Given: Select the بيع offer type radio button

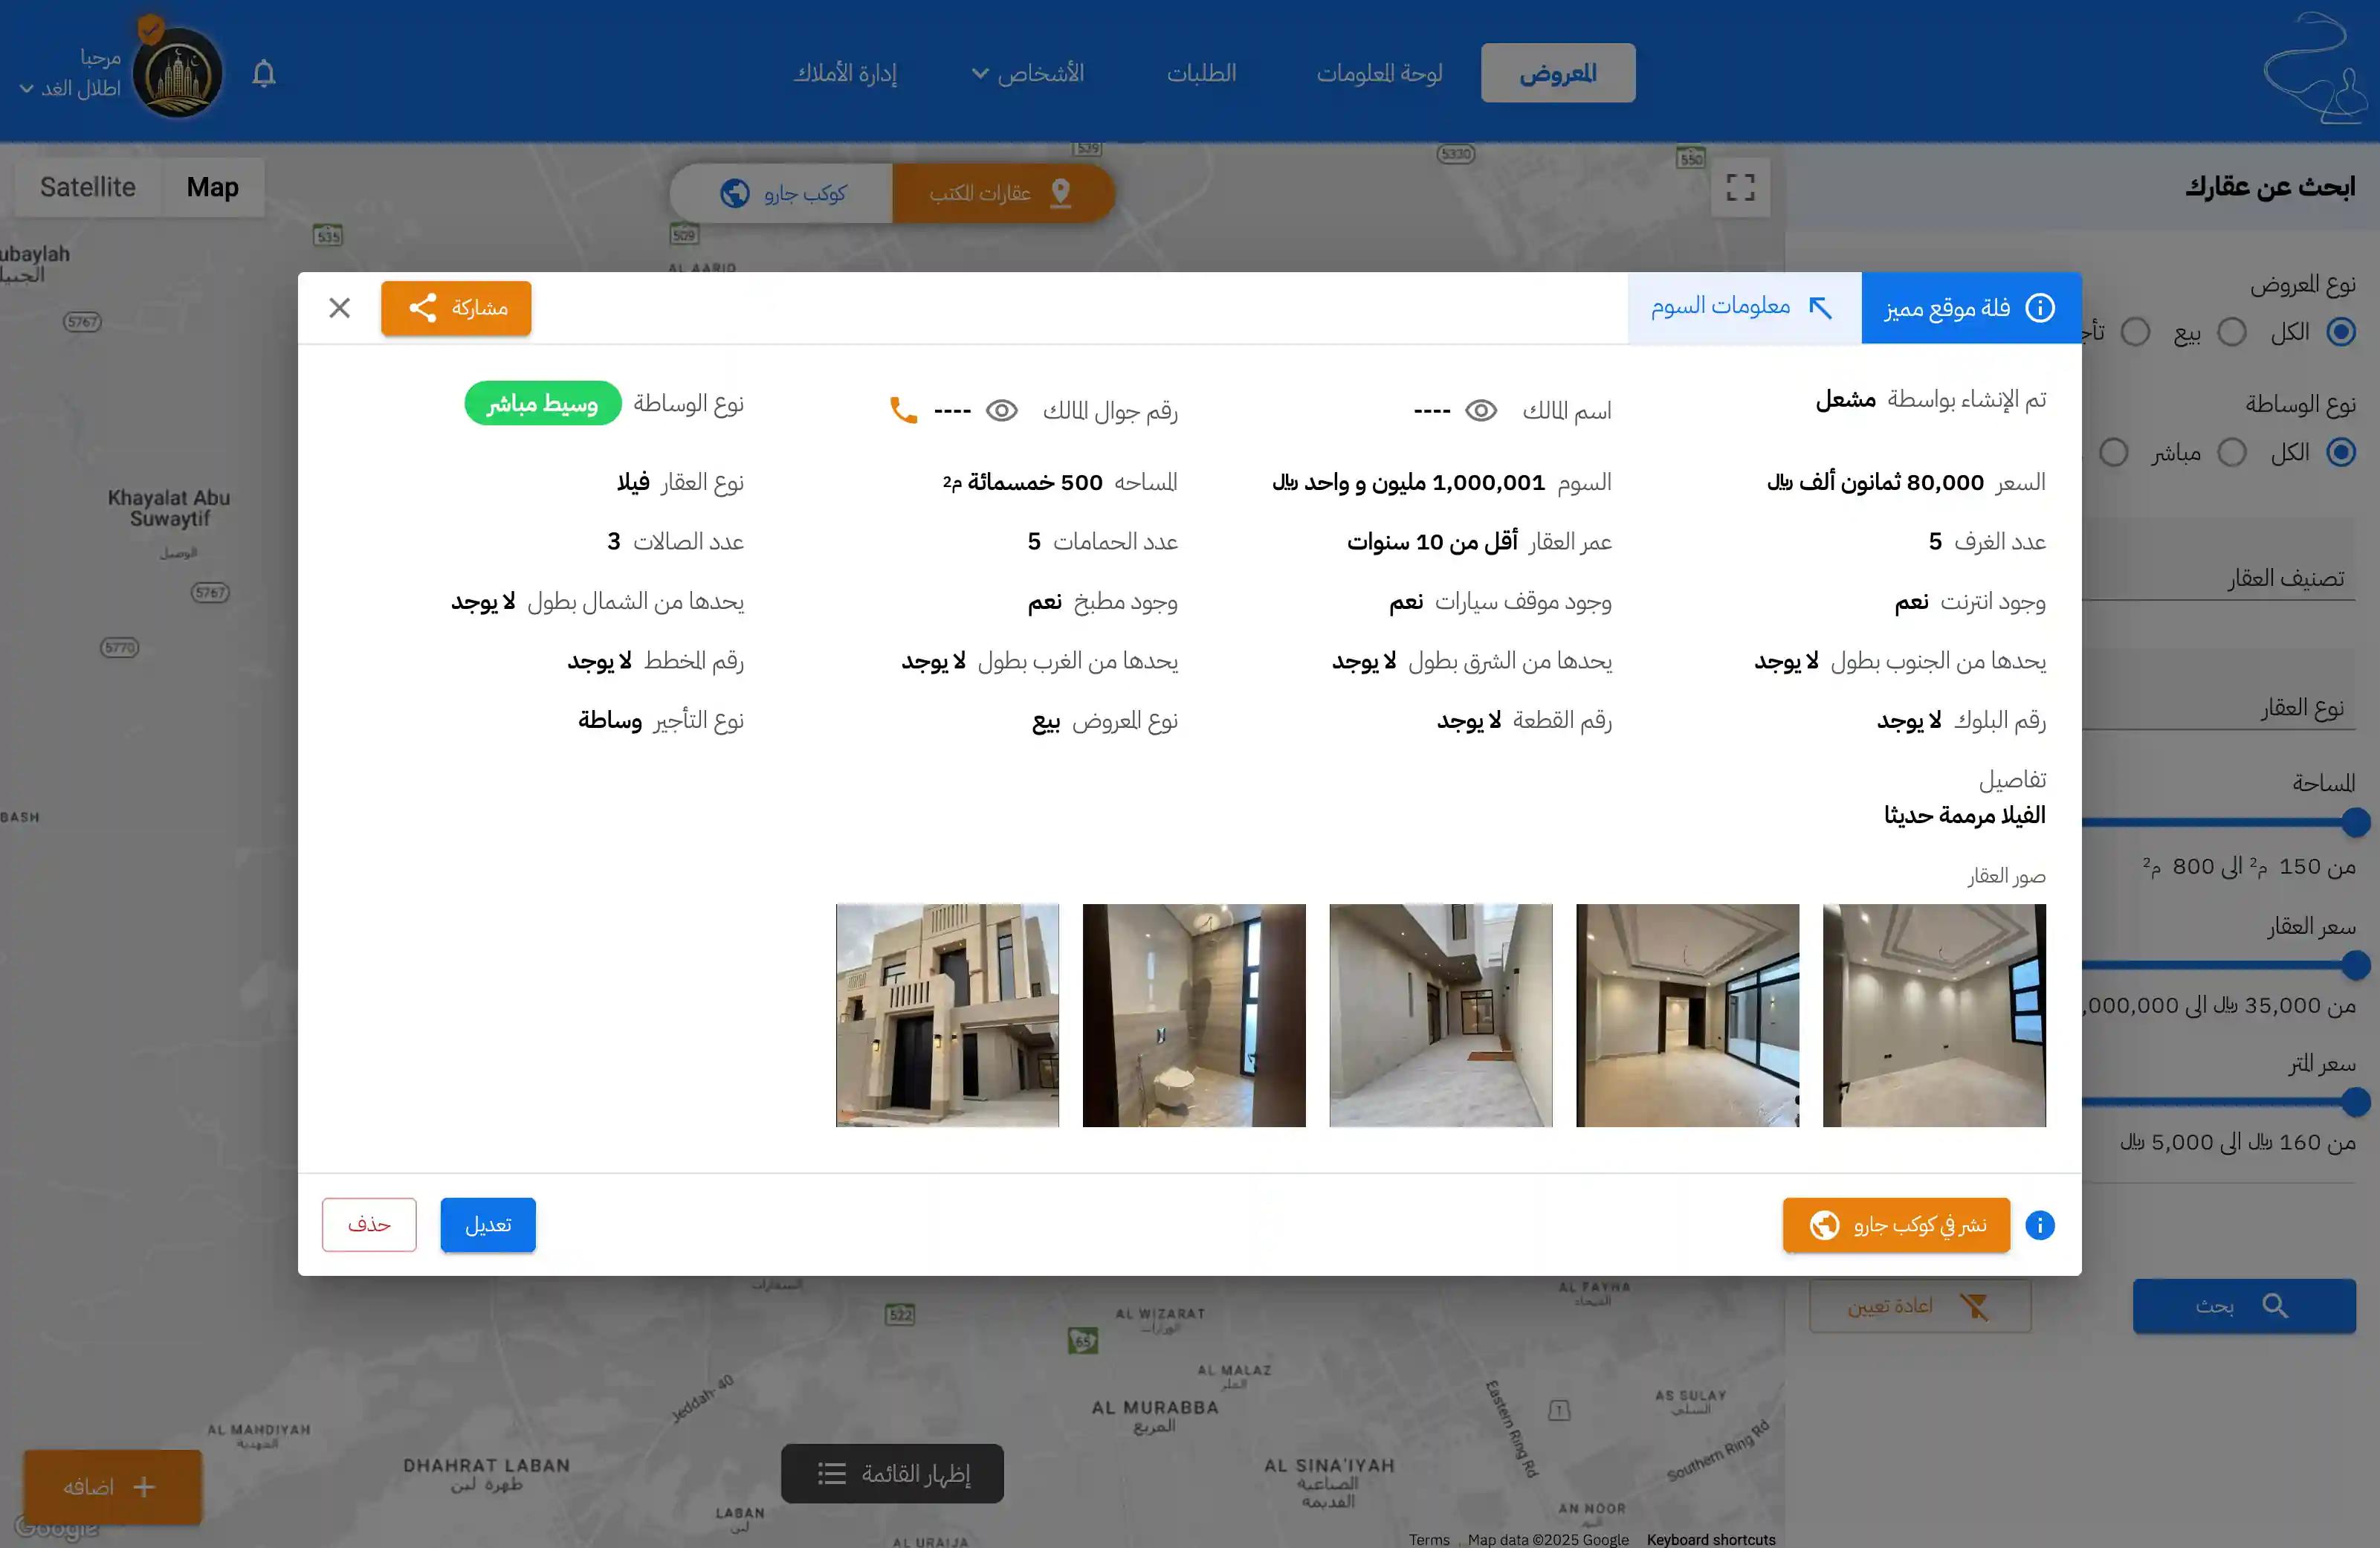Looking at the screenshot, I should coord(2231,332).
